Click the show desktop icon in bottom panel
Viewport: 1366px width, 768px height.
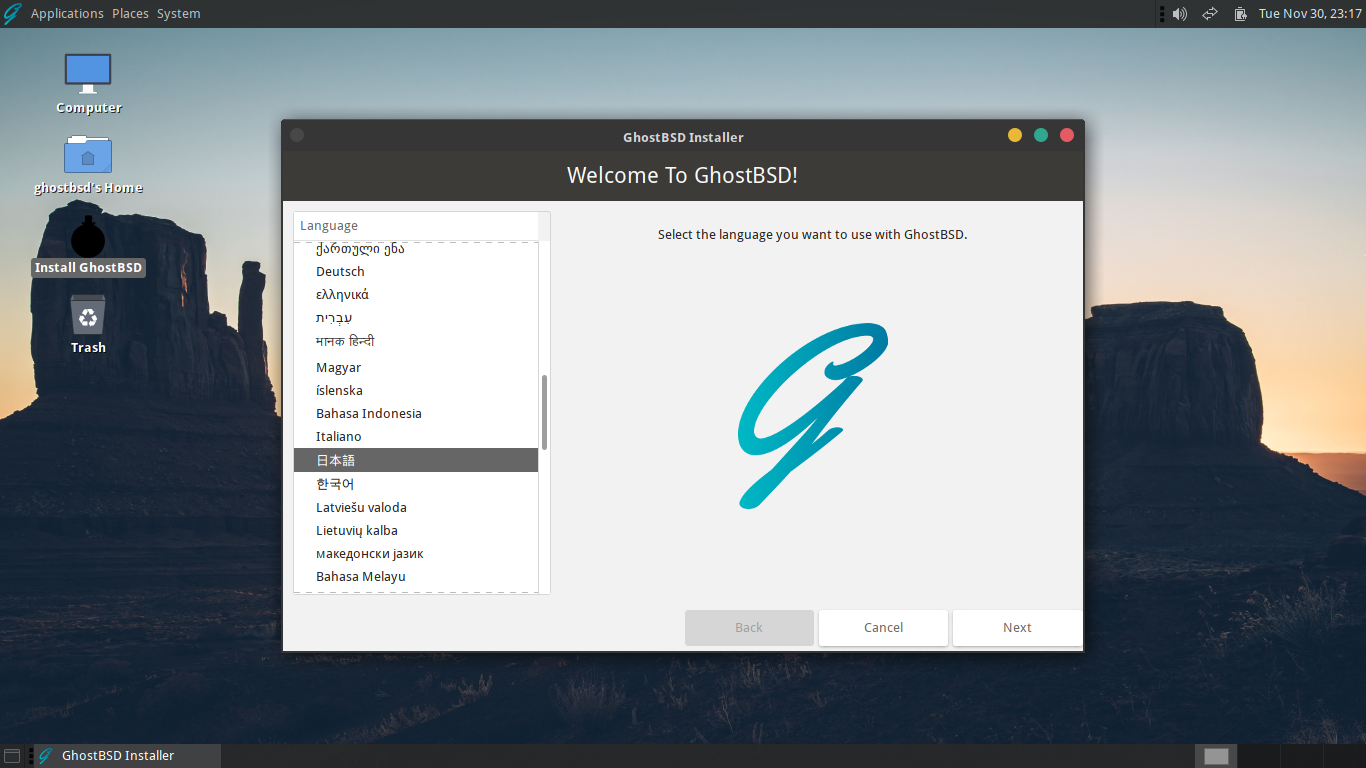[x=12, y=756]
